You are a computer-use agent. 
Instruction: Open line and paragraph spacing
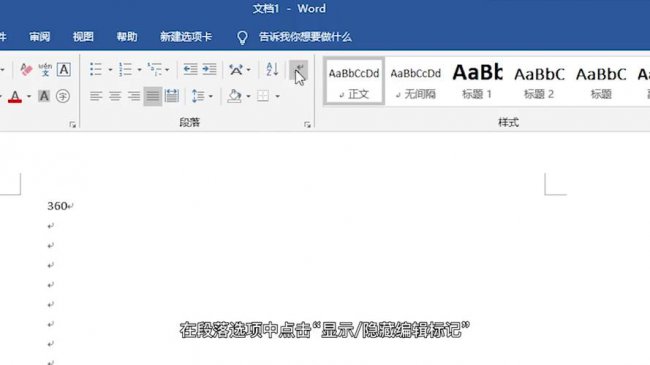198,96
